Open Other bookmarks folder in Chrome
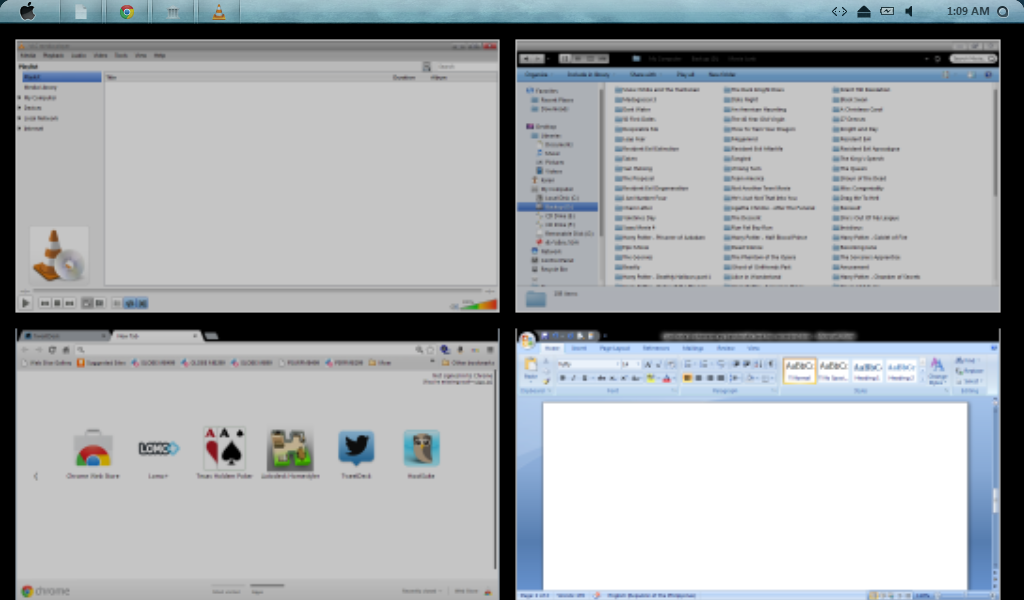The width and height of the screenshot is (1024, 600). click(468, 362)
